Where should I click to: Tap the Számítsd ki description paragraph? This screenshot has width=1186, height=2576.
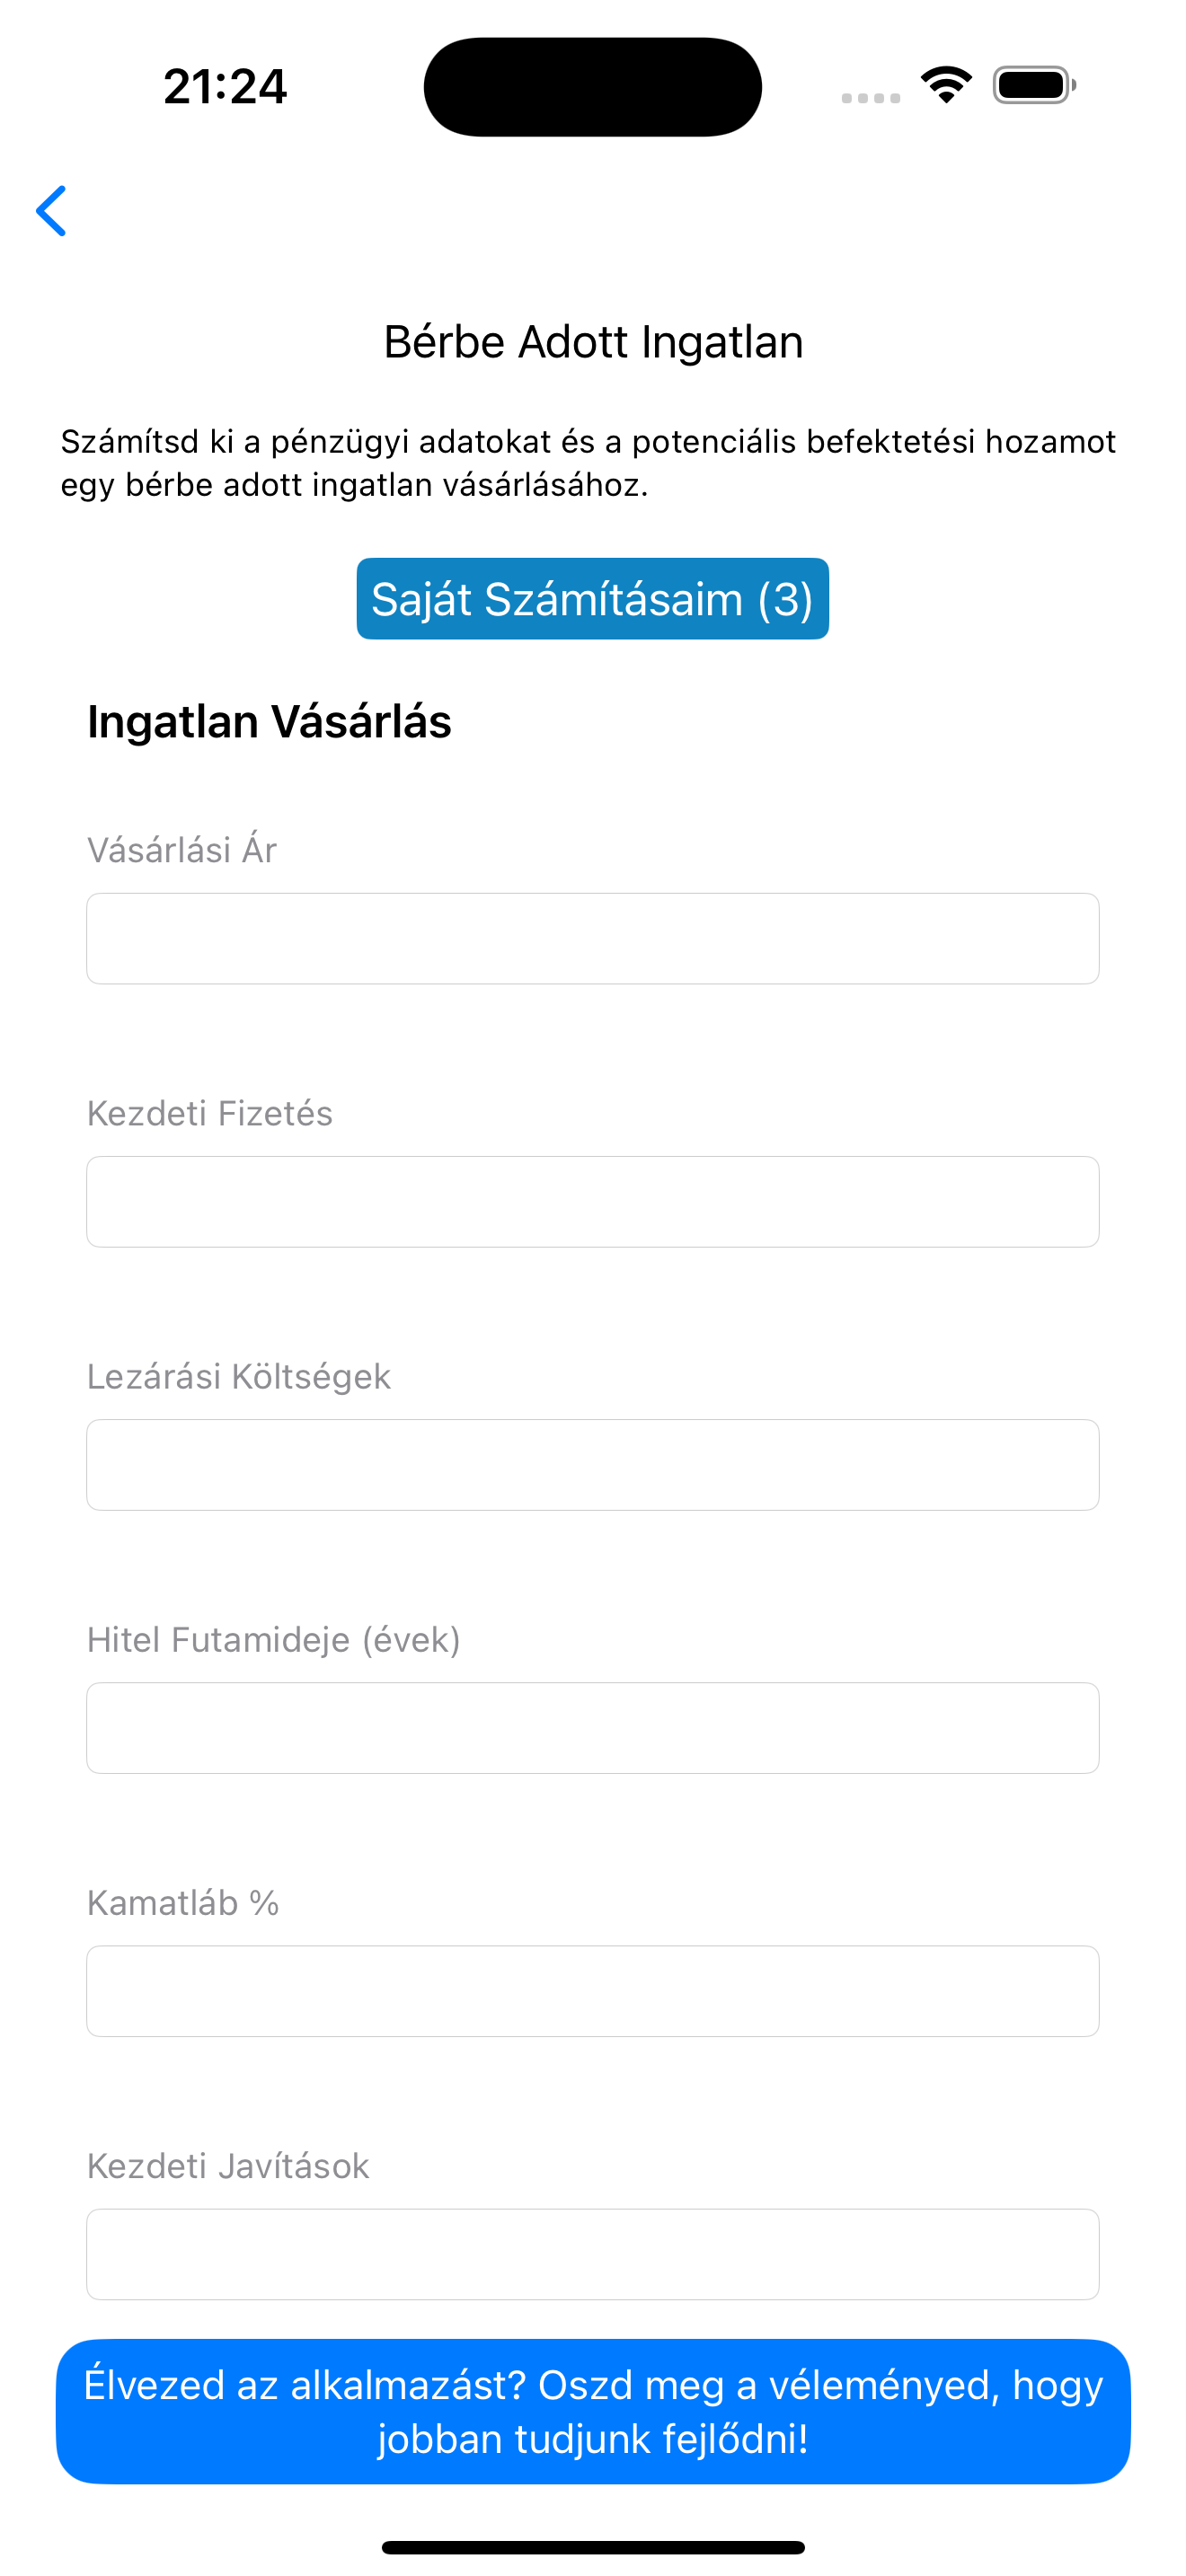[x=588, y=463]
